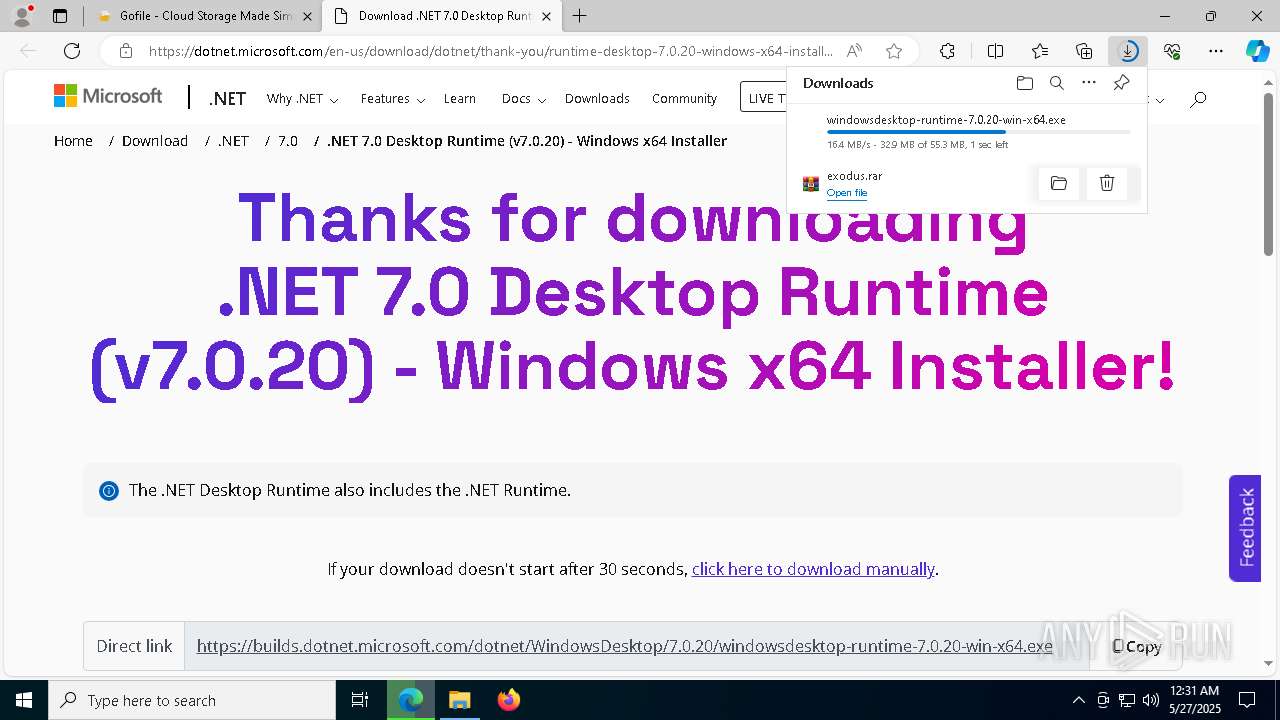Open Copilot sidebar
Screen dimensions: 1280x720
coord(1257,51)
